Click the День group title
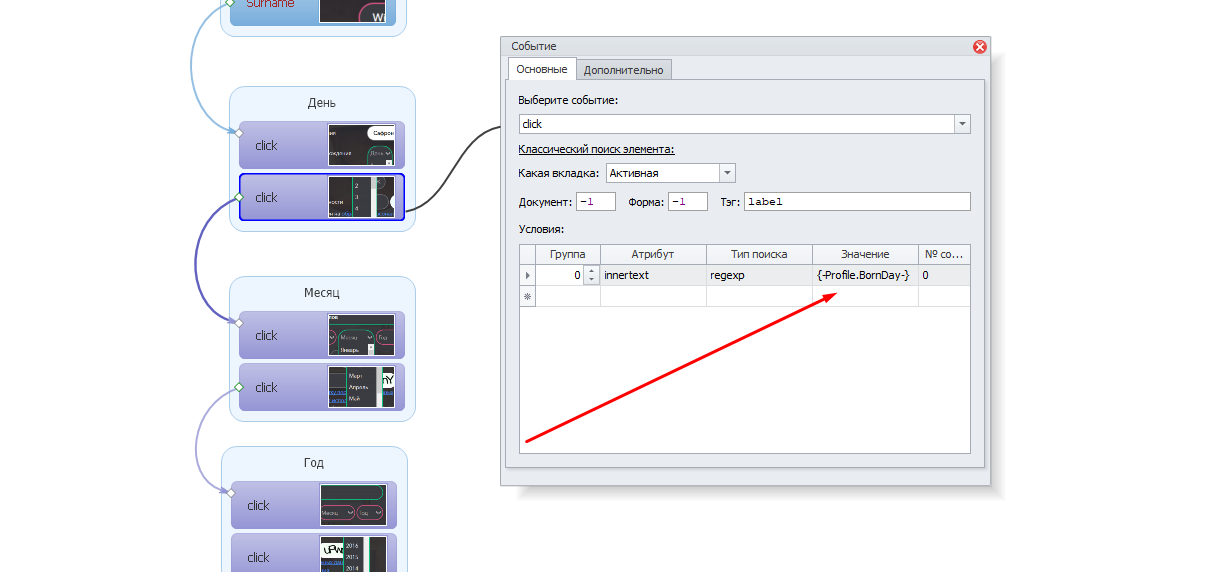 [x=322, y=103]
